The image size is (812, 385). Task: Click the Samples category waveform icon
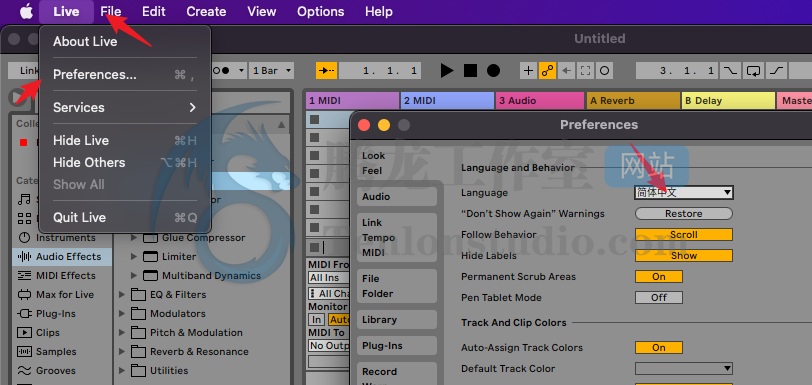pyautogui.click(x=24, y=352)
